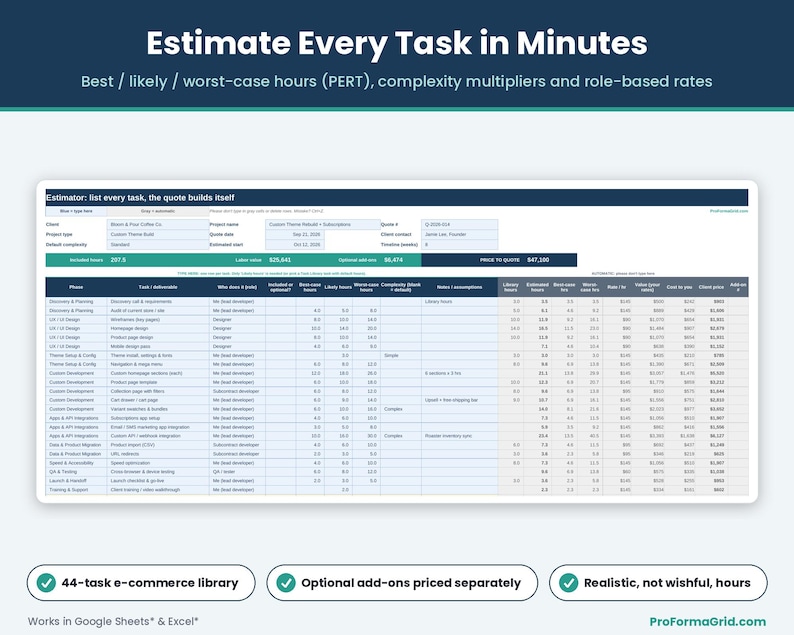Click the PRICE TO QUOTE value $47,100

coord(538,260)
